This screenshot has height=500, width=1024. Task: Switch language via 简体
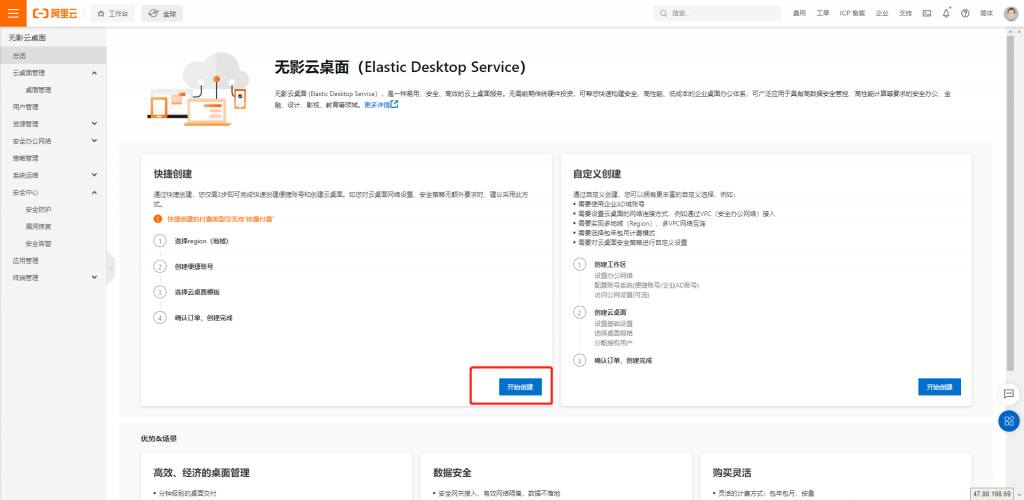tap(986, 13)
